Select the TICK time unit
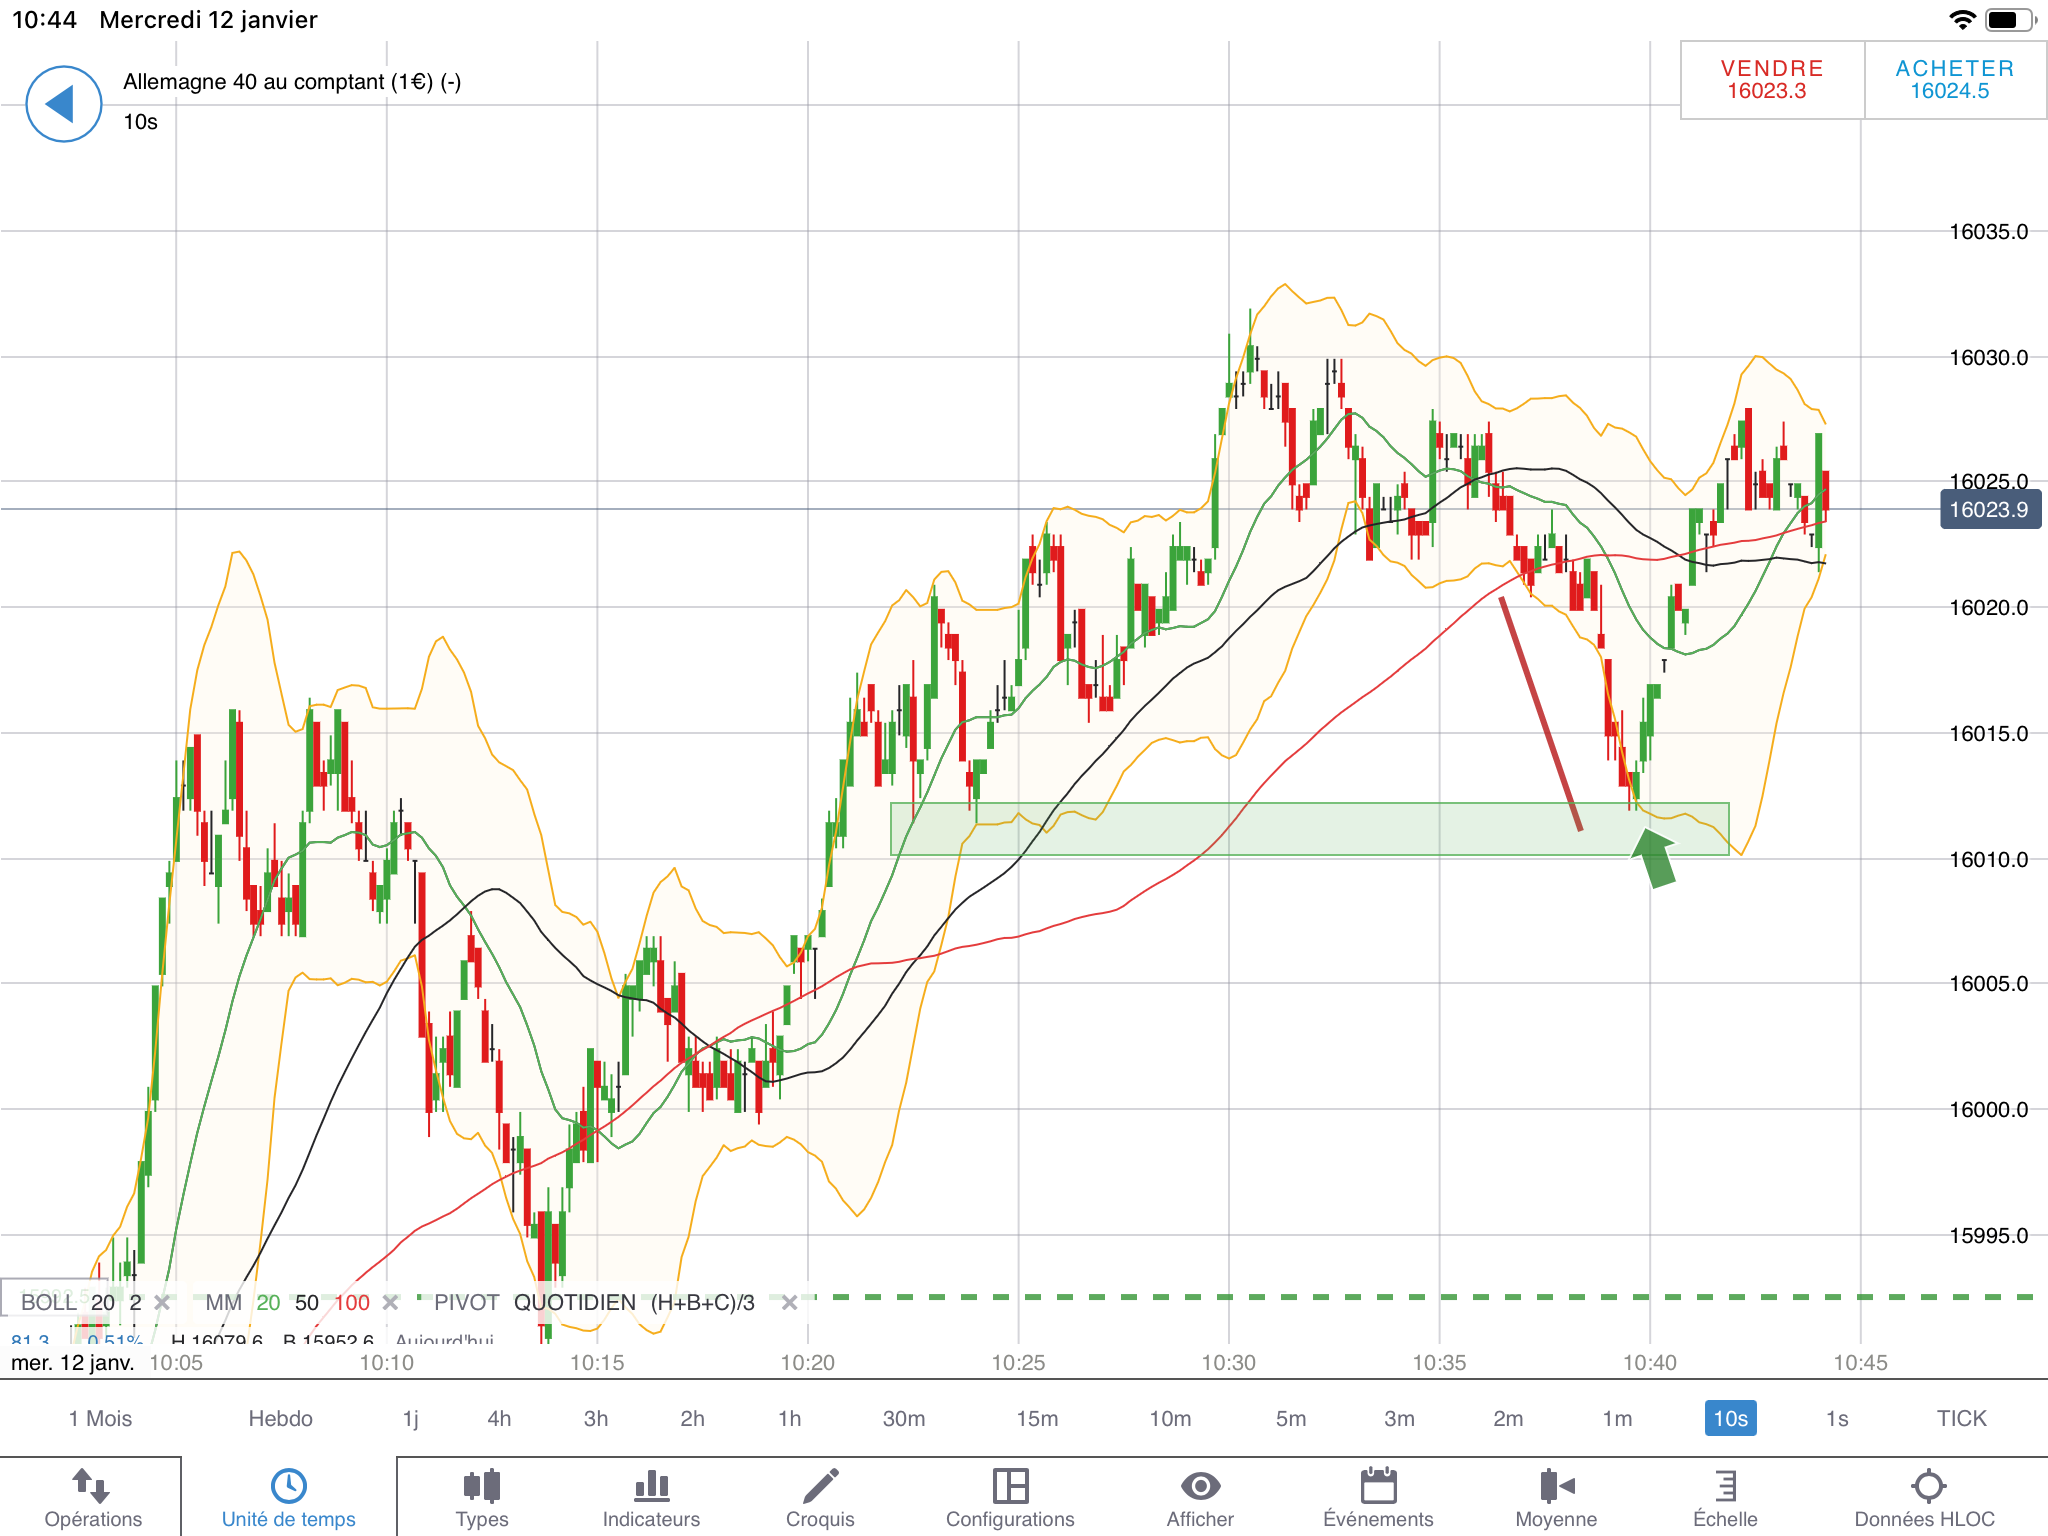This screenshot has height=1536, width=2048. click(x=1961, y=1418)
